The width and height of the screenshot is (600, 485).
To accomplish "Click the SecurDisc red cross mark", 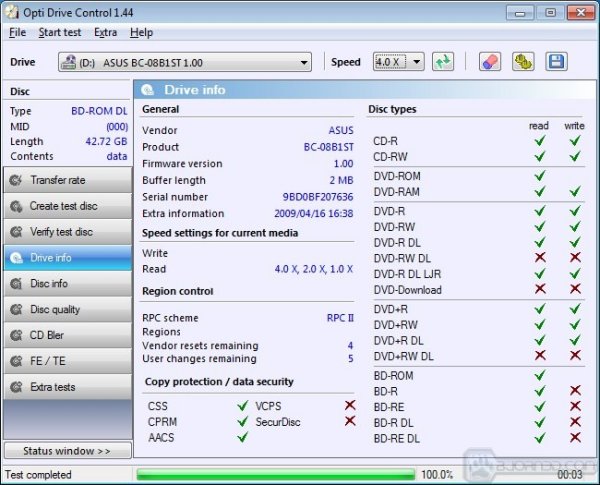I will point(350,421).
